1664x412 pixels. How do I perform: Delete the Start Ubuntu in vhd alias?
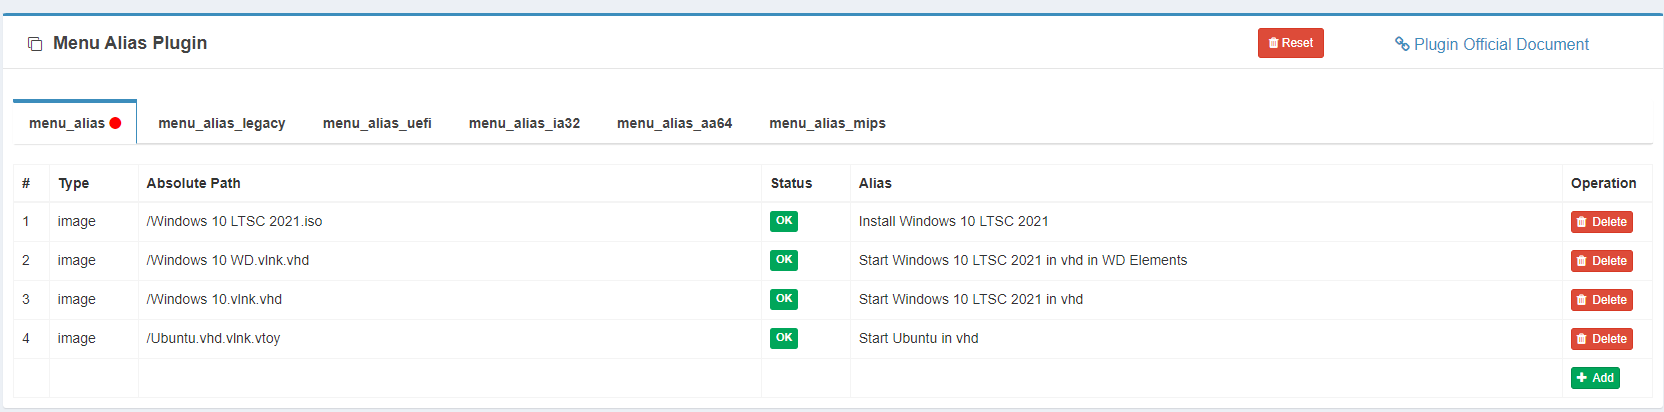pos(1601,339)
